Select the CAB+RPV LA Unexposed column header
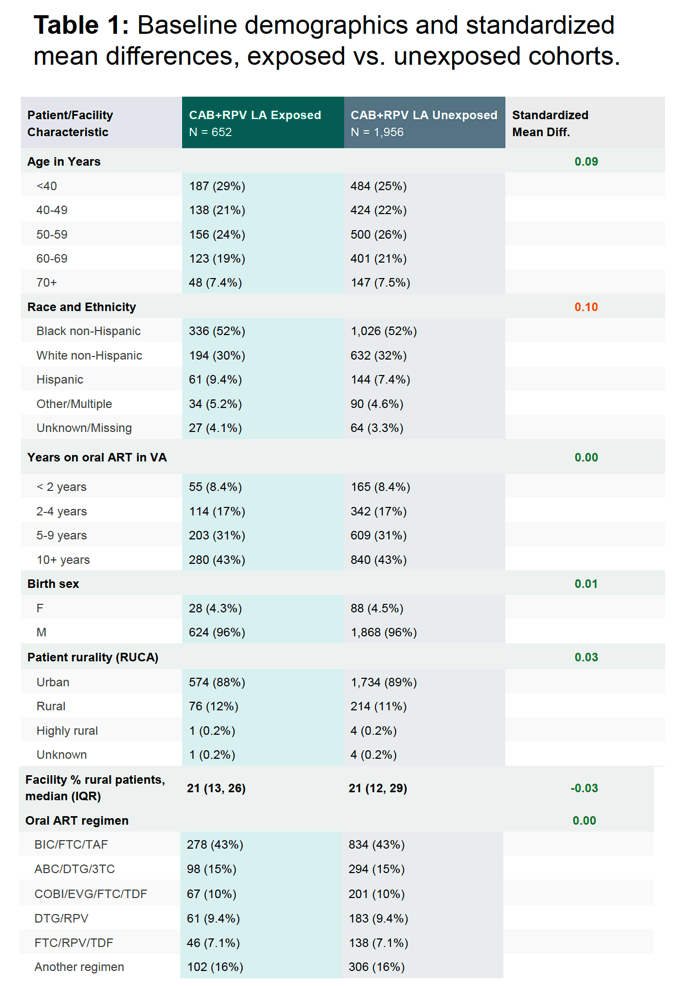 point(424,123)
